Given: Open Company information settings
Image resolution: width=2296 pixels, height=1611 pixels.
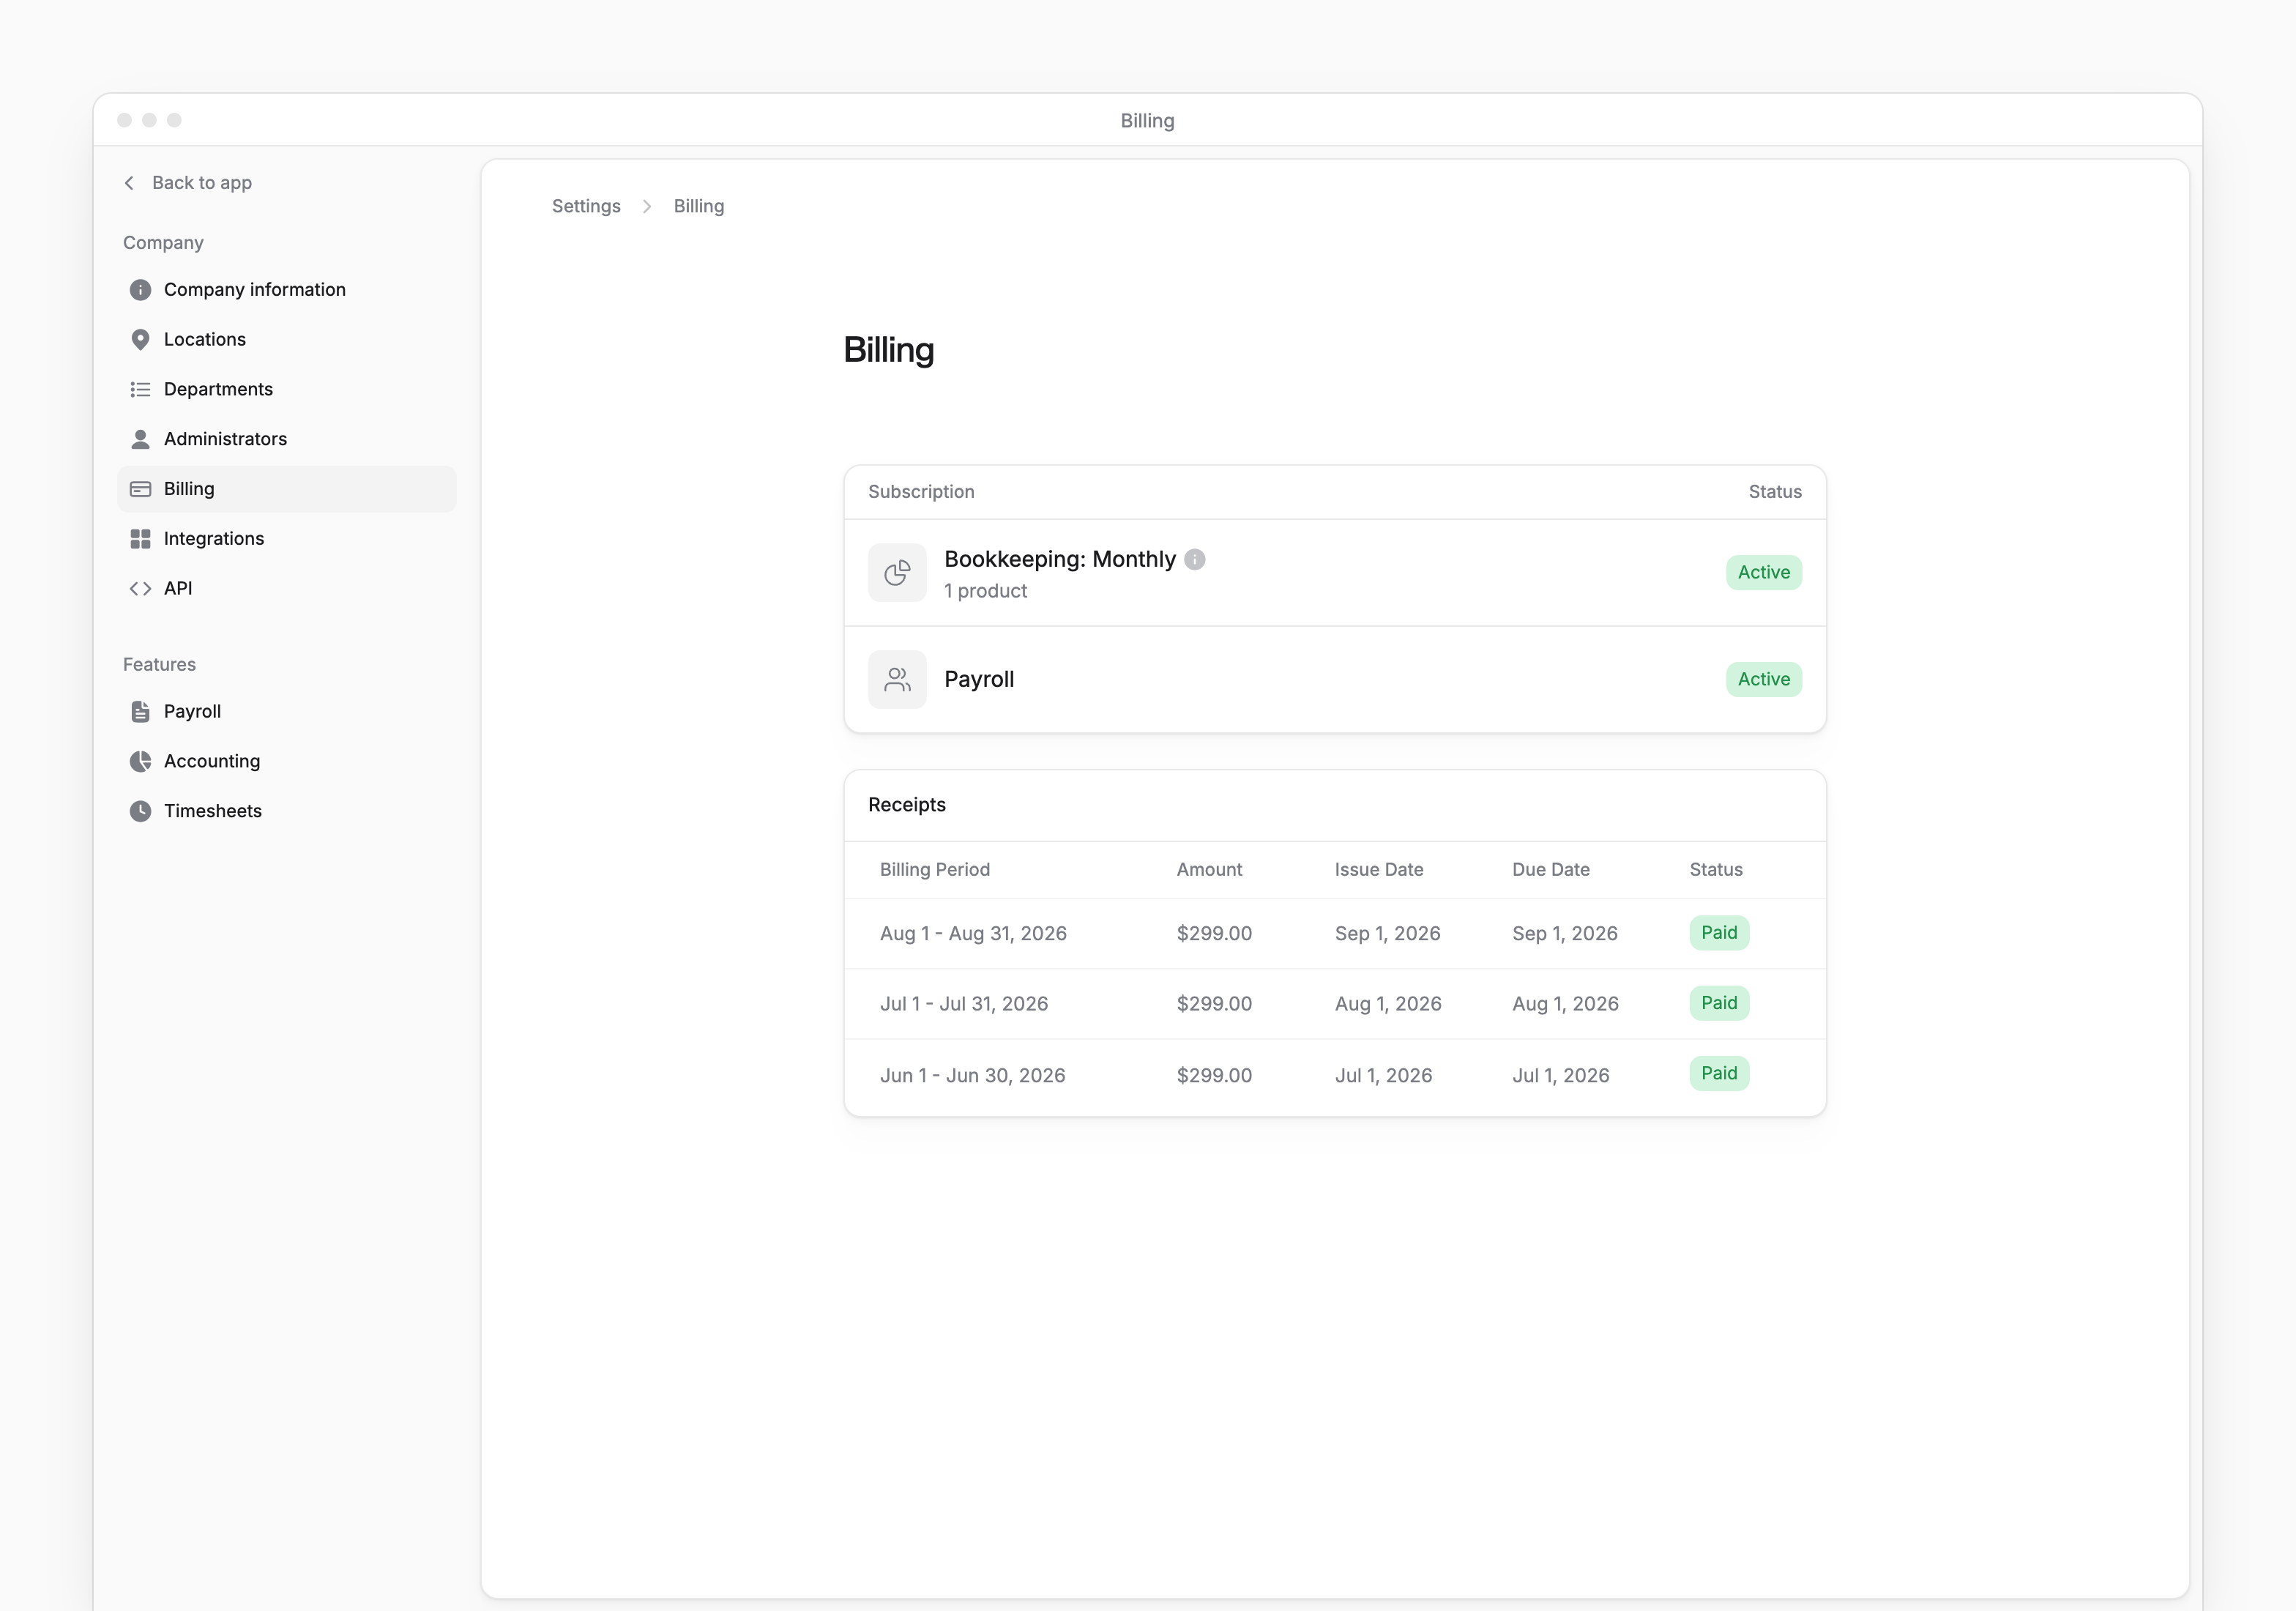Looking at the screenshot, I should pyautogui.click(x=286, y=290).
